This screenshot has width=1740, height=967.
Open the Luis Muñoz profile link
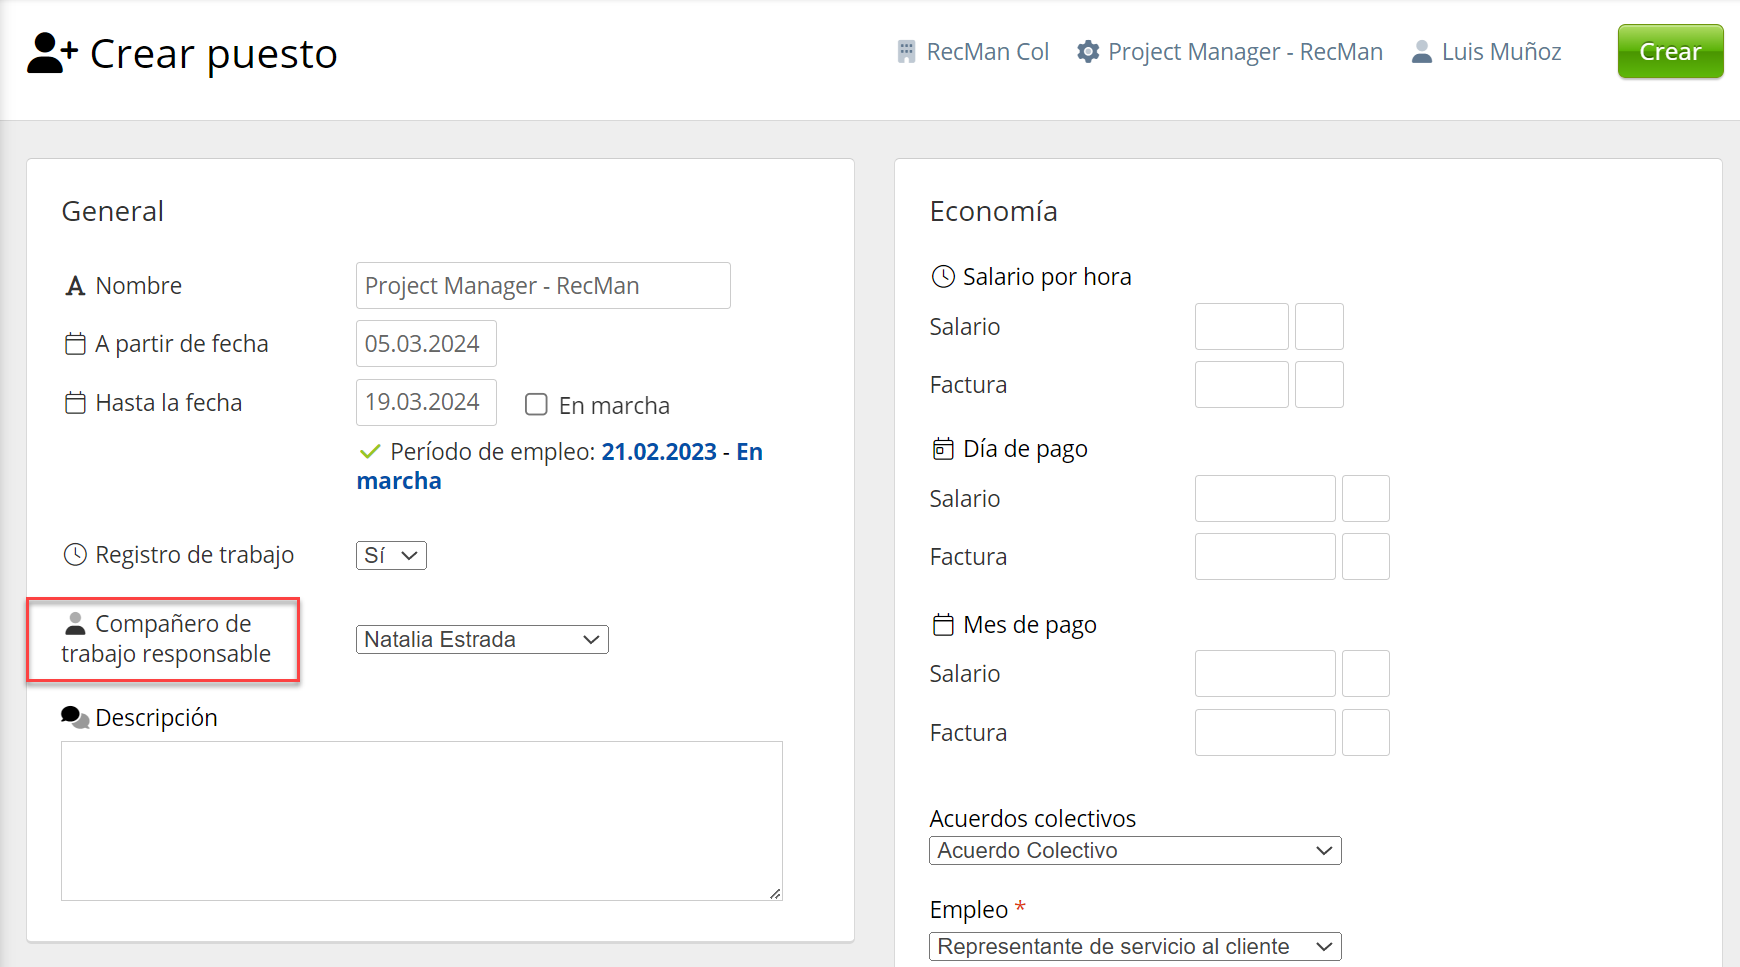point(1501,52)
